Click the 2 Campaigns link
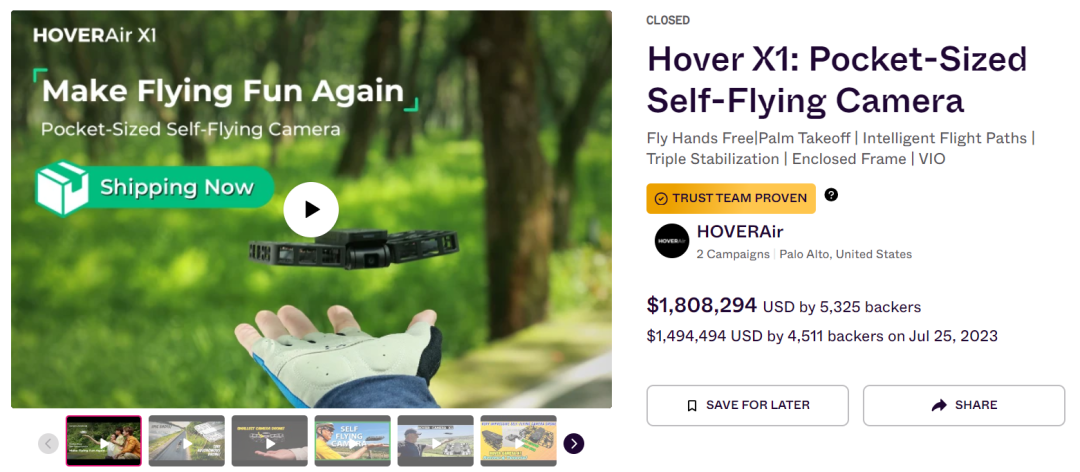 [733, 254]
